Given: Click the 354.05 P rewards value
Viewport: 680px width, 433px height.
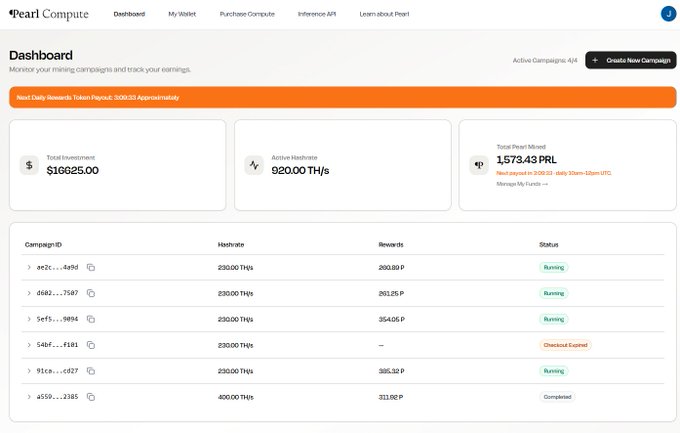Looking at the screenshot, I should pyautogui.click(x=392, y=319).
